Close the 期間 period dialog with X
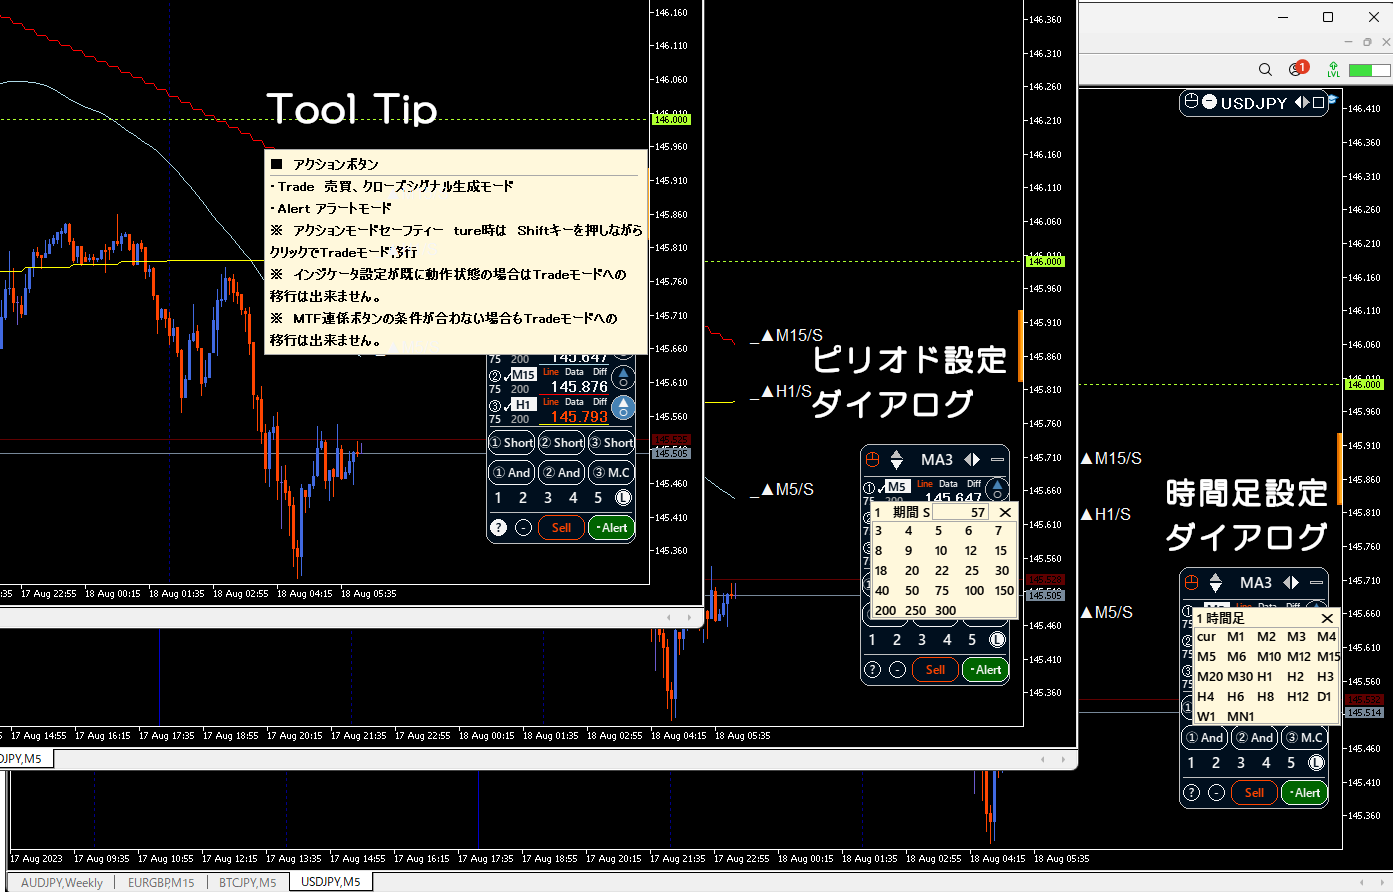This screenshot has height=892, width=1393. pos(1006,512)
